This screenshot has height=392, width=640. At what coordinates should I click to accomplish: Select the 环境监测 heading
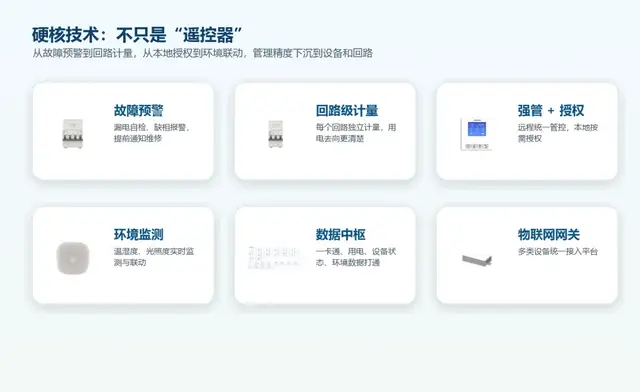(x=138, y=234)
